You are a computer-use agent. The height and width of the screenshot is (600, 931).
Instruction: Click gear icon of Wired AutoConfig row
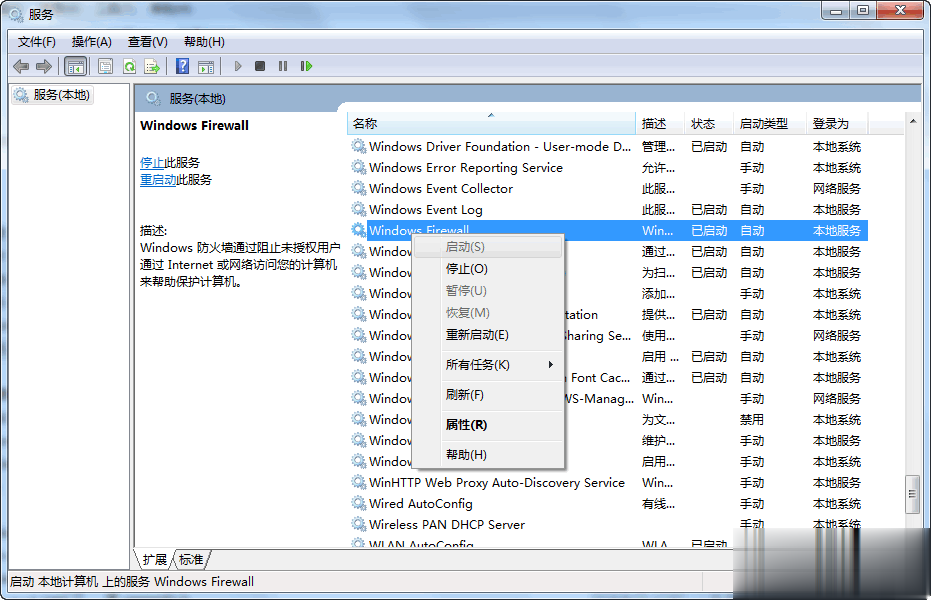pyautogui.click(x=358, y=503)
